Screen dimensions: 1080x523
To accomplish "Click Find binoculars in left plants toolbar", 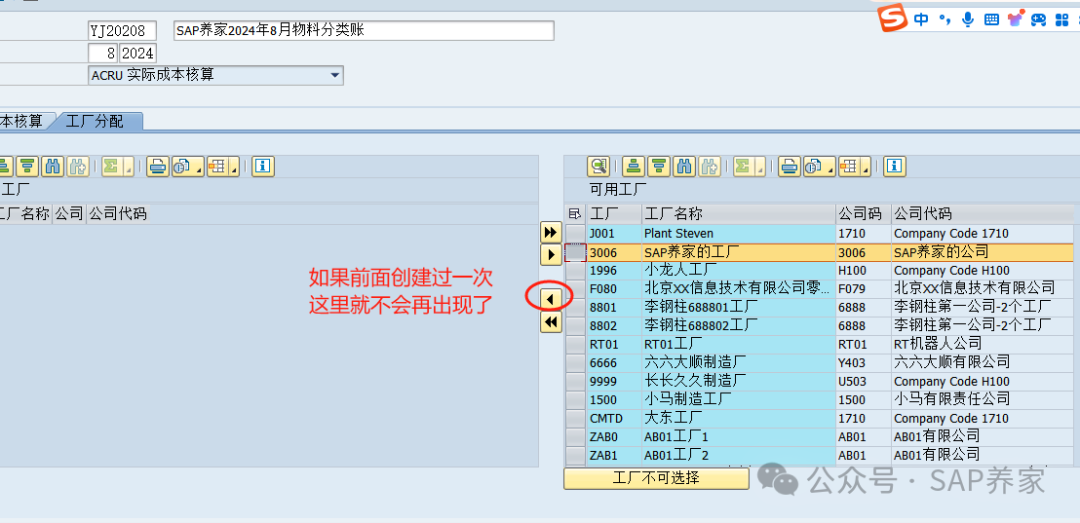I will click(52, 166).
